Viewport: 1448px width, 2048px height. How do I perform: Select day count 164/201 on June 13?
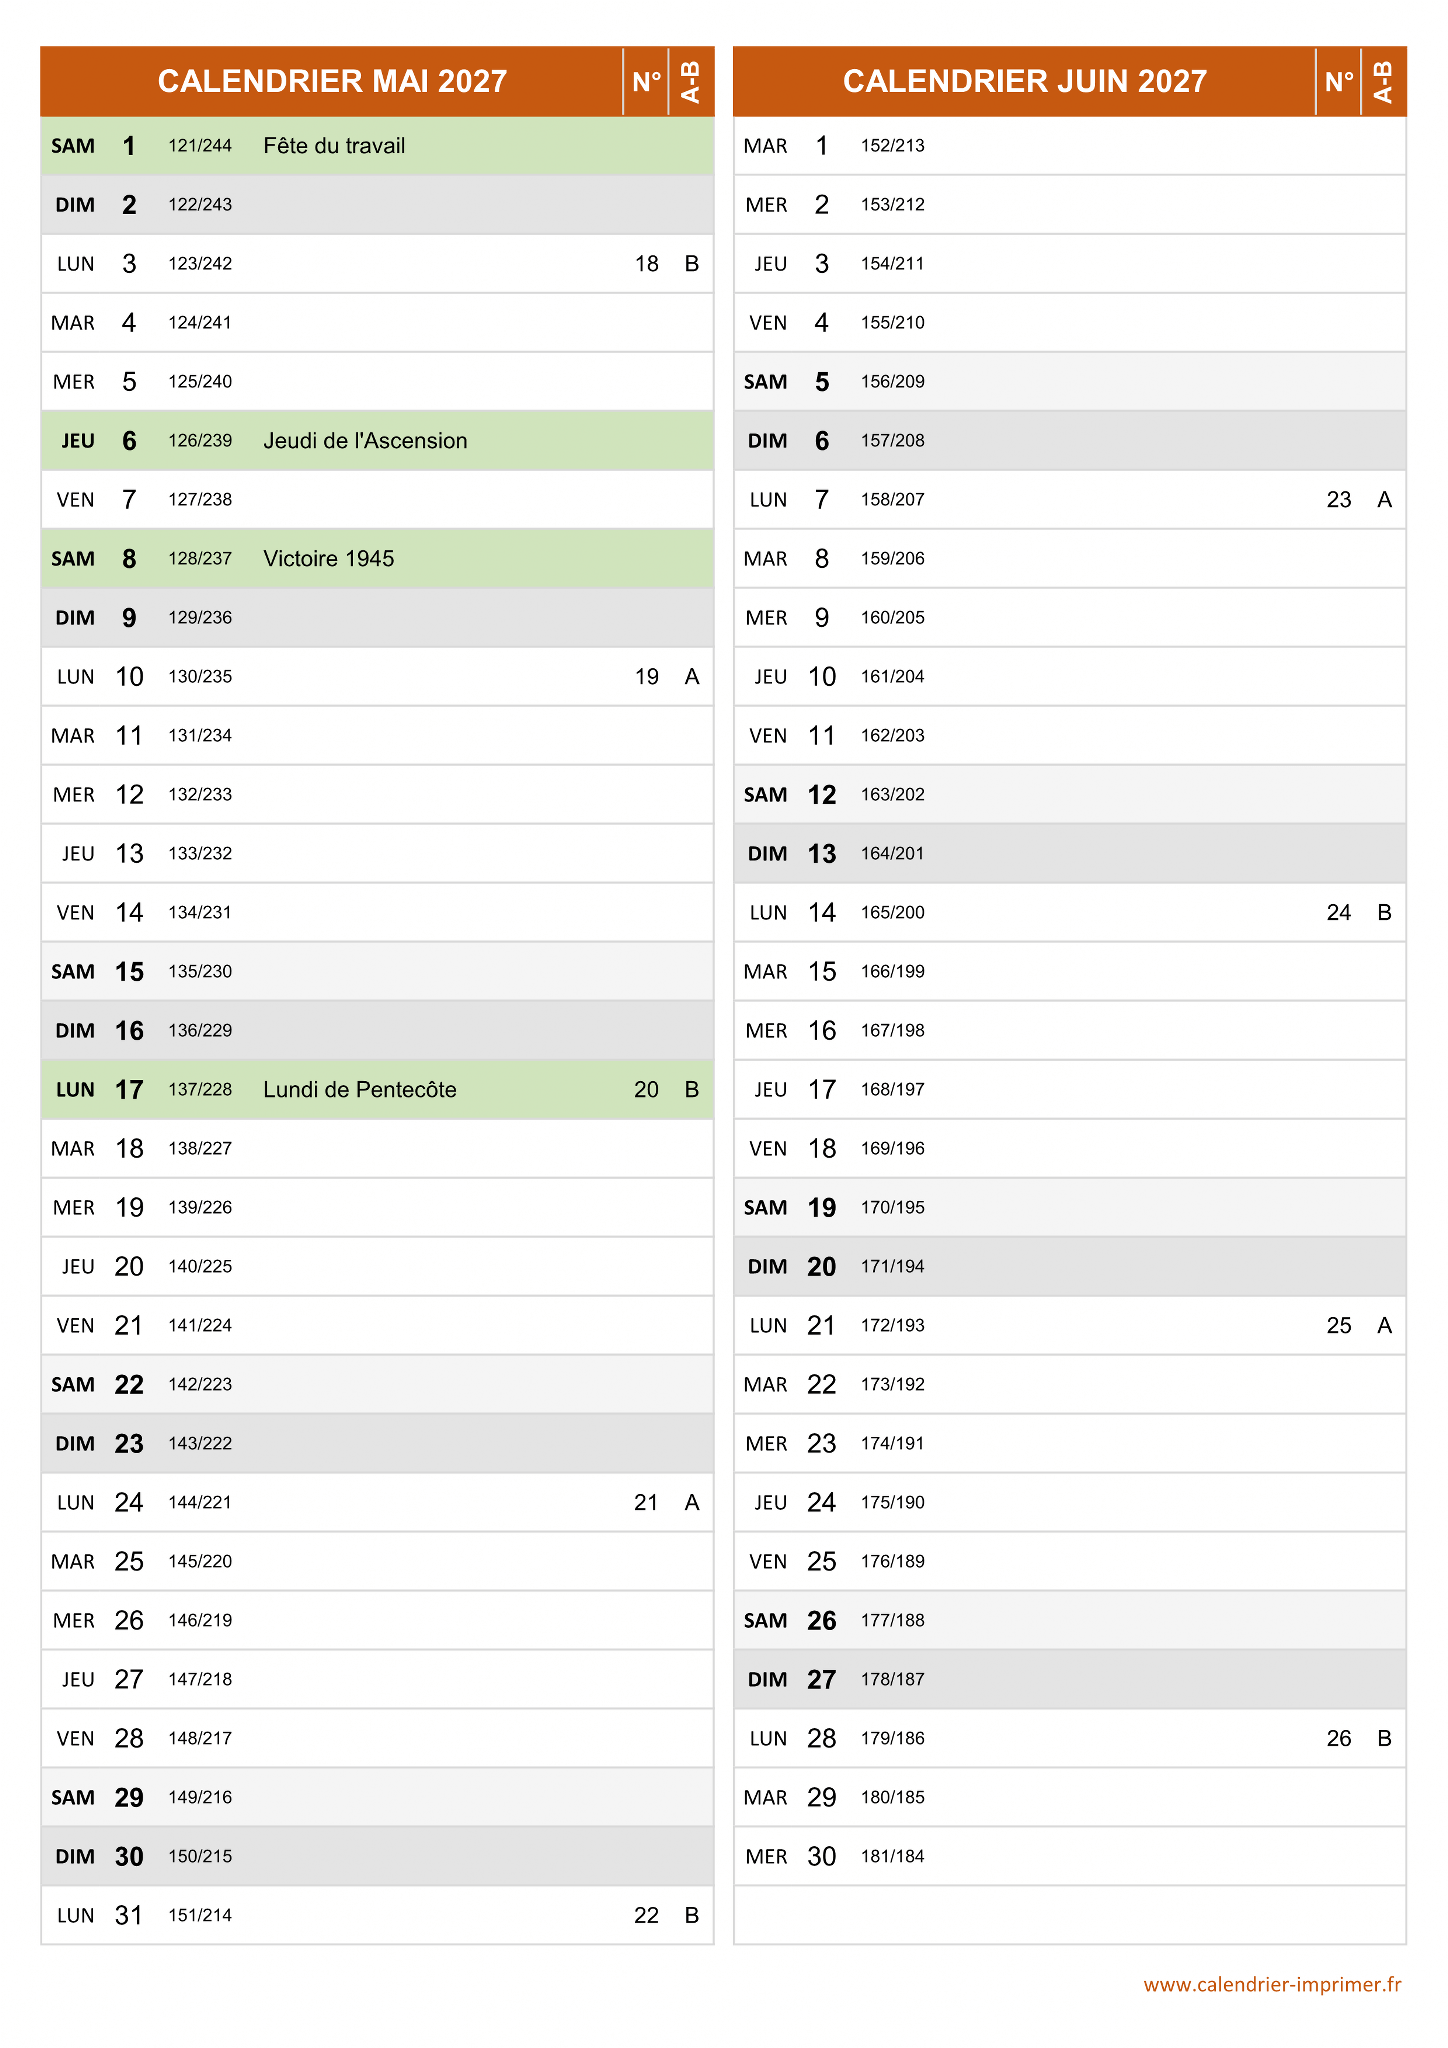[892, 854]
